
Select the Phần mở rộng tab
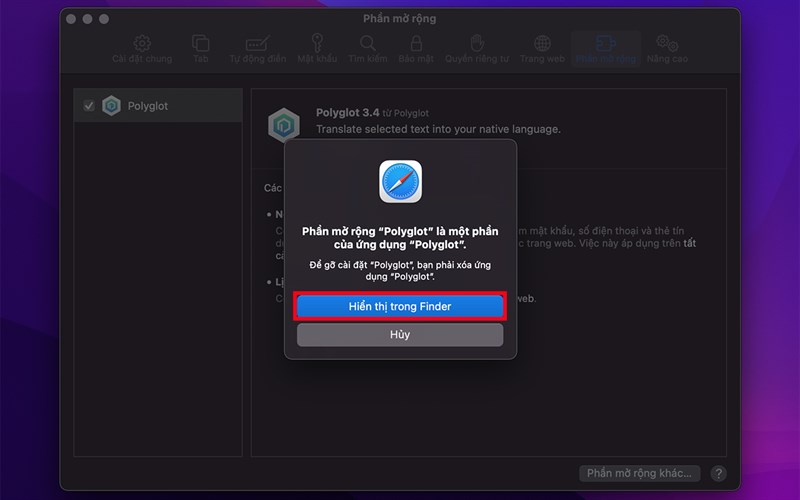click(x=606, y=49)
